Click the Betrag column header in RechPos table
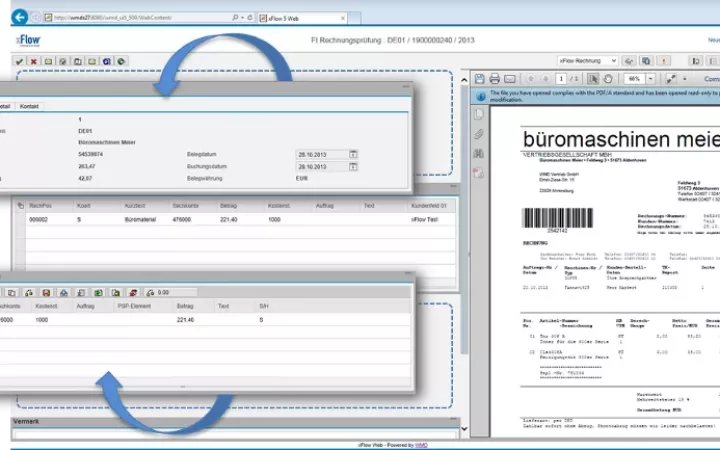 (x=228, y=206)
